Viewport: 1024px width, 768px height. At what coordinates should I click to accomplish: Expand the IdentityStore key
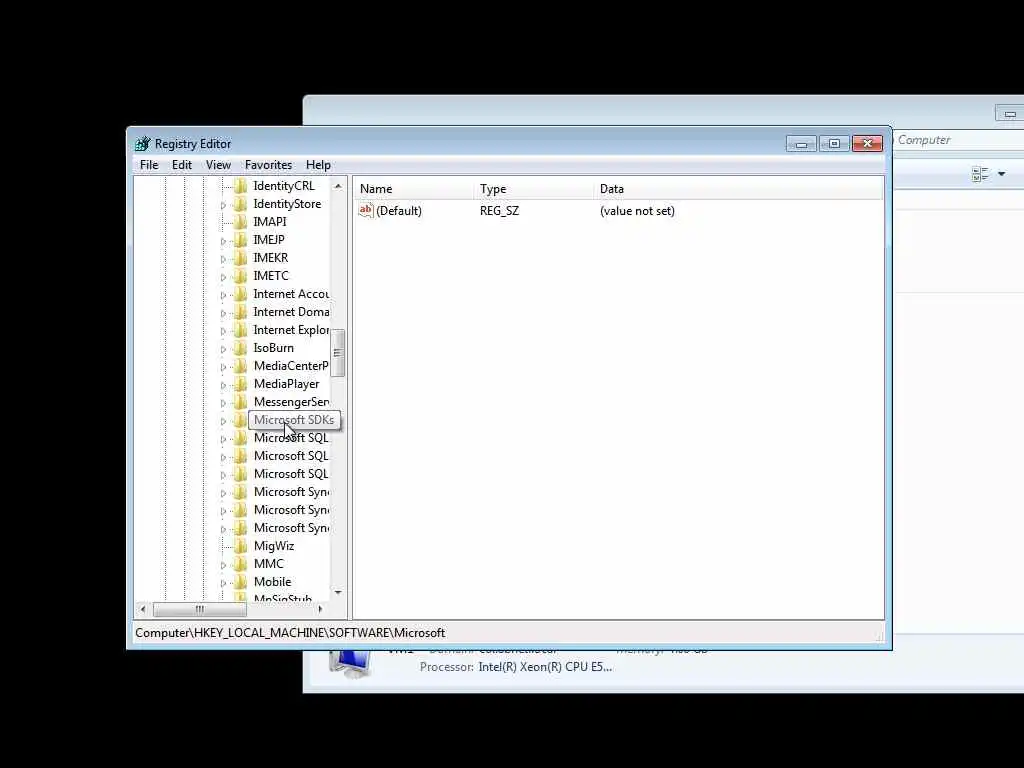[x=223, y=205]
